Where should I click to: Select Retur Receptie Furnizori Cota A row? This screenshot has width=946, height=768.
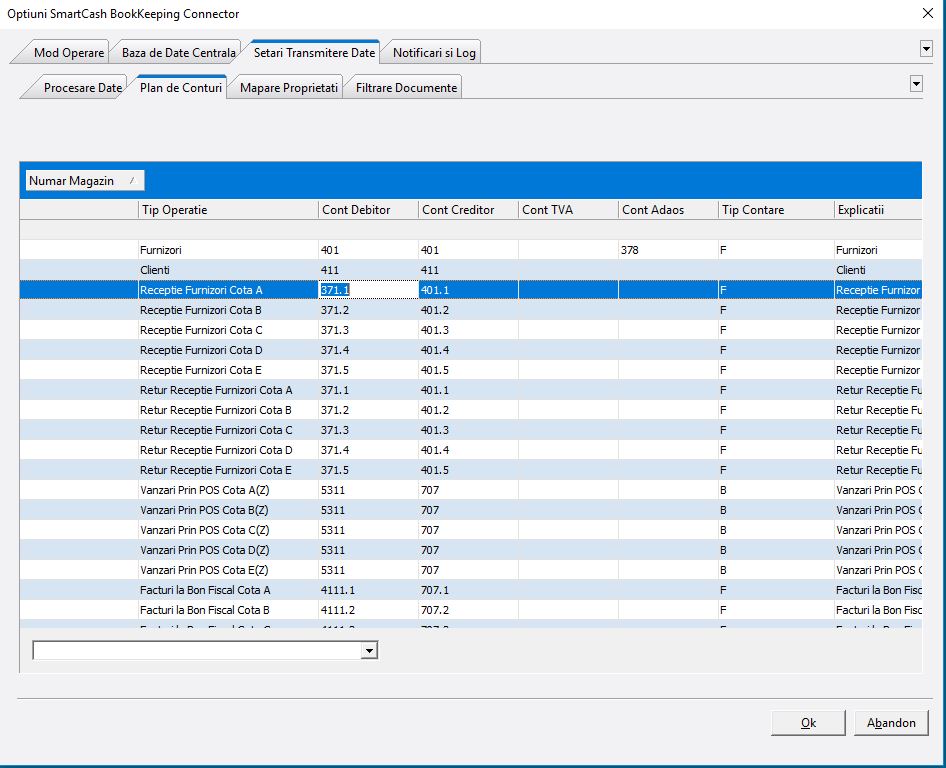tap(471, 390)
